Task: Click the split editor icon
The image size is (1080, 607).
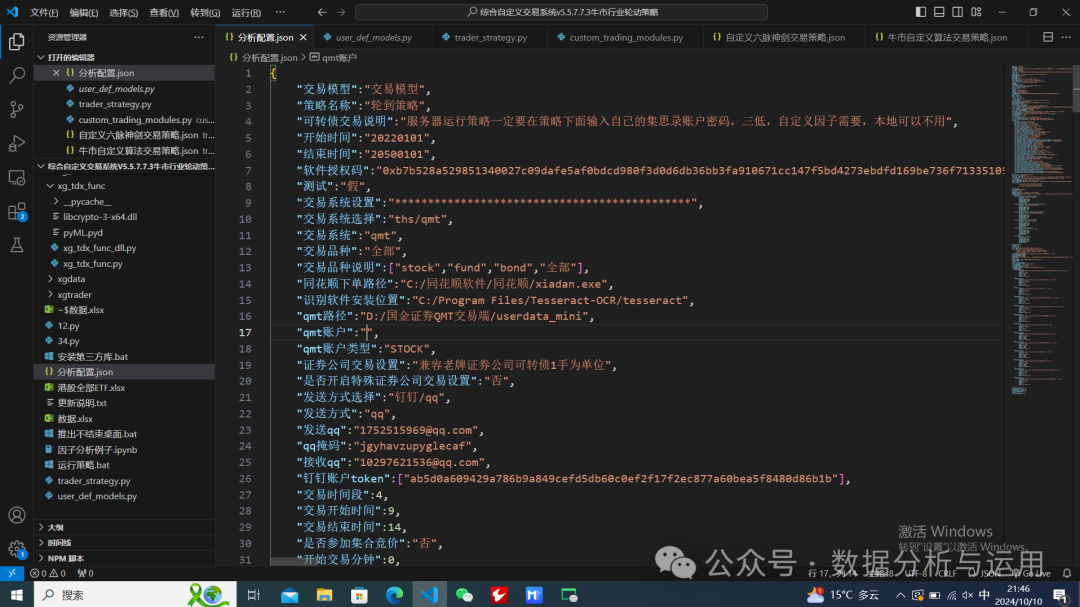Action: pyautogui.click(x=1048, y=37)
